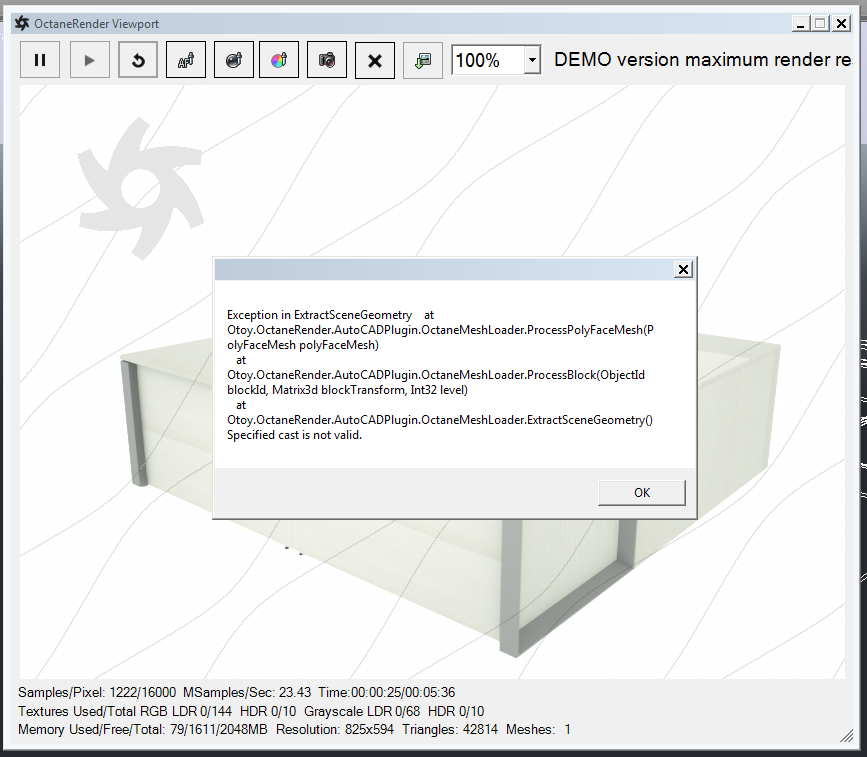Maximize the OctaneRender Viewport window

click(x=821, y=24)
